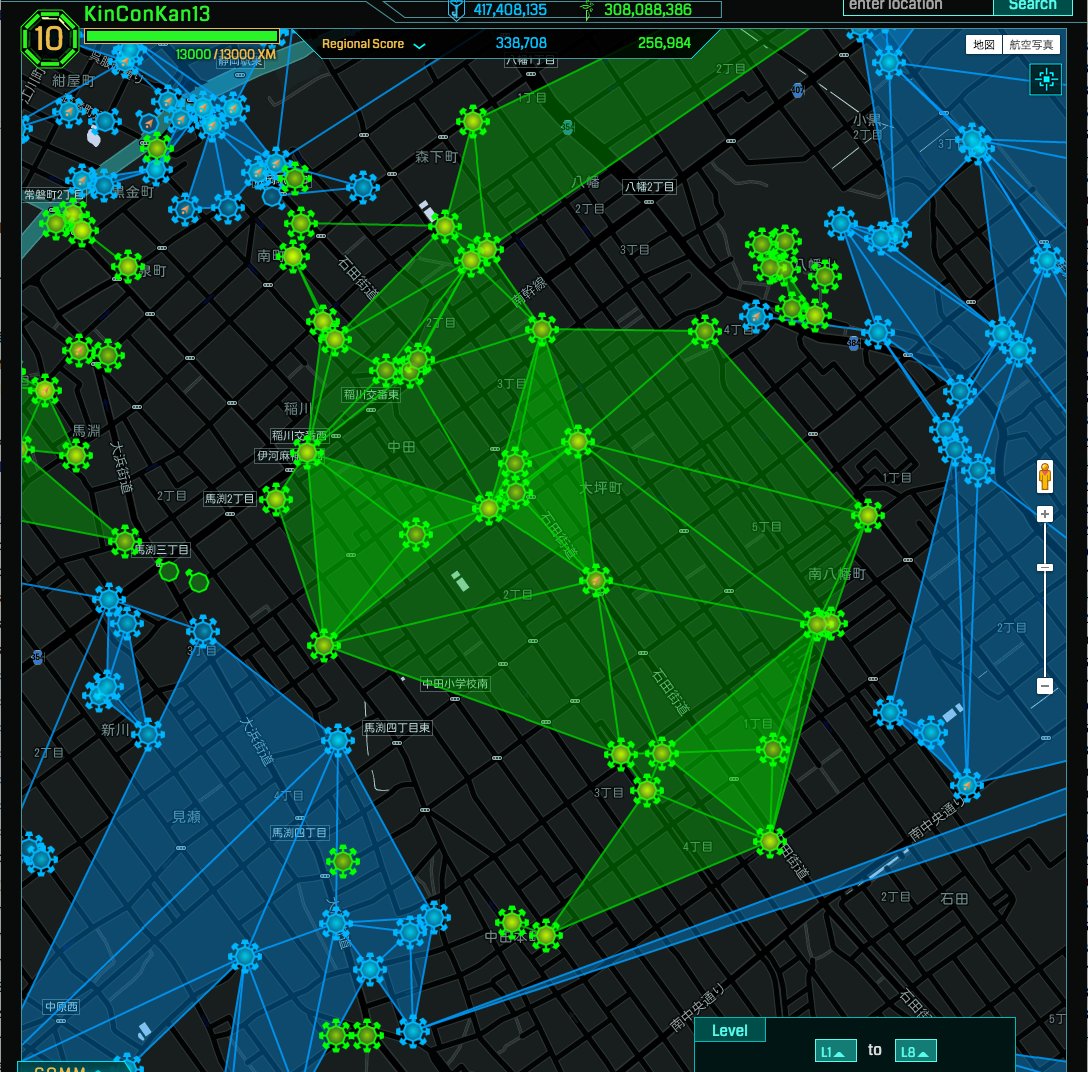Click the 13000 / 13000 XM readout

226,54
